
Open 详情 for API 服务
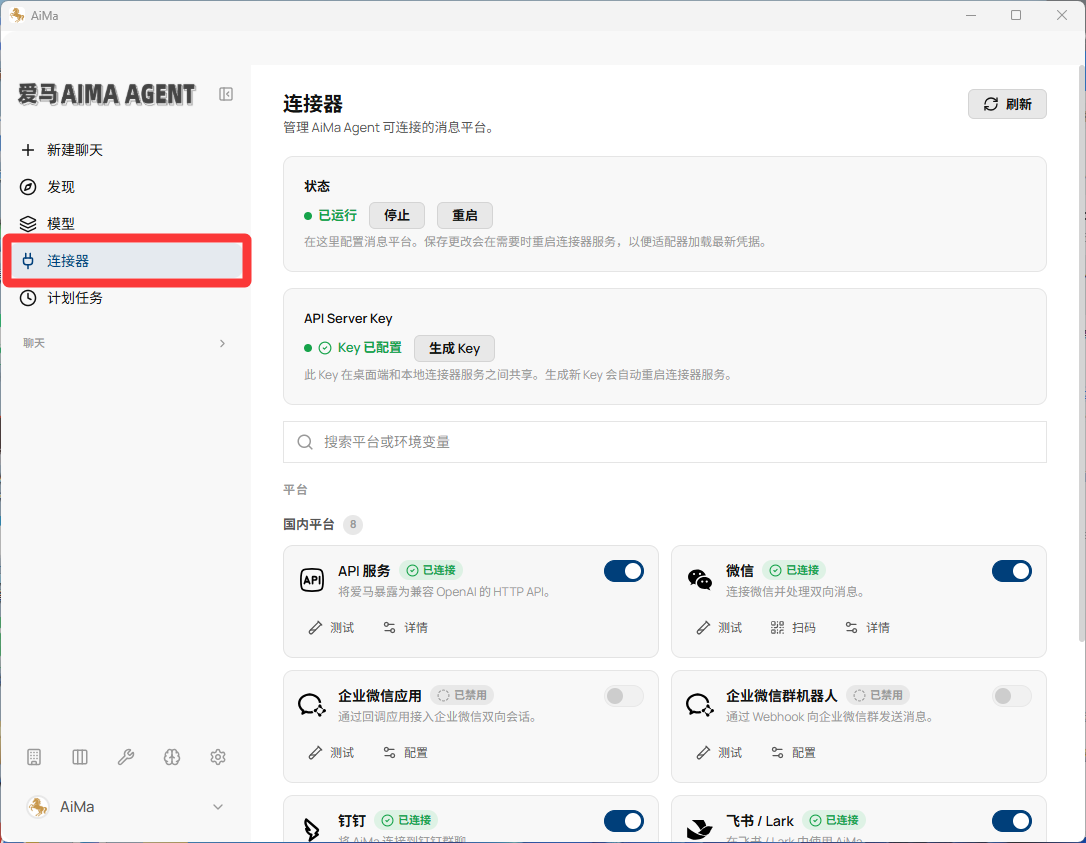click(x=406, y=628)
